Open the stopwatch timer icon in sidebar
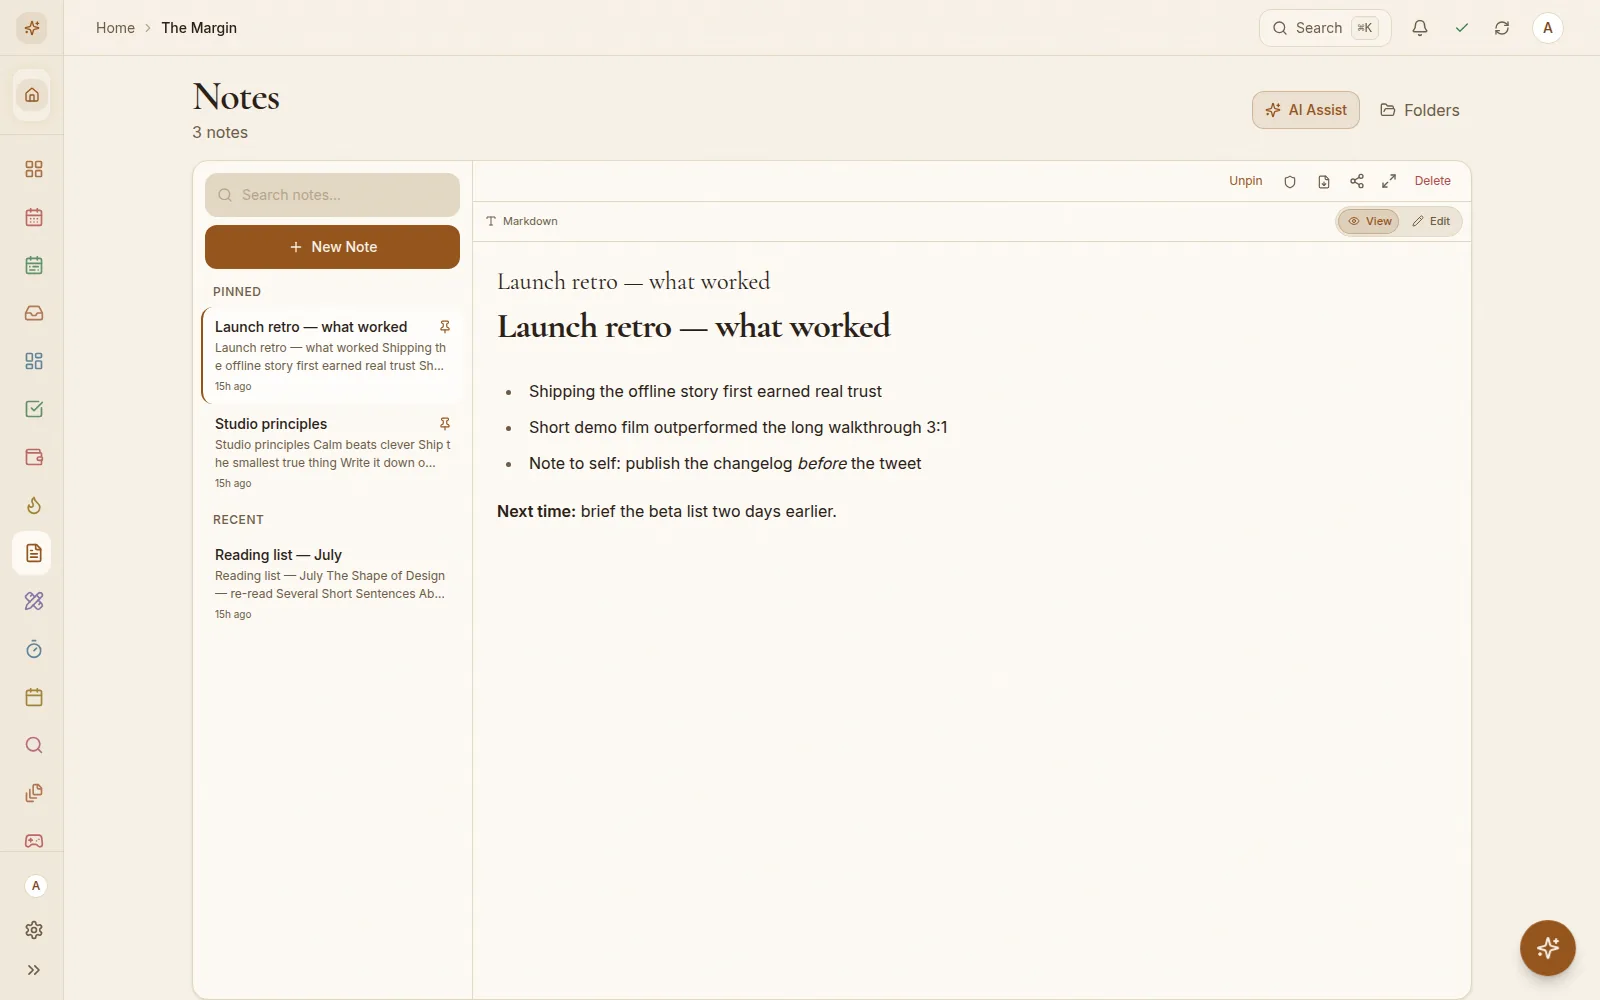1600x1000 pixels. pos(34,649)
